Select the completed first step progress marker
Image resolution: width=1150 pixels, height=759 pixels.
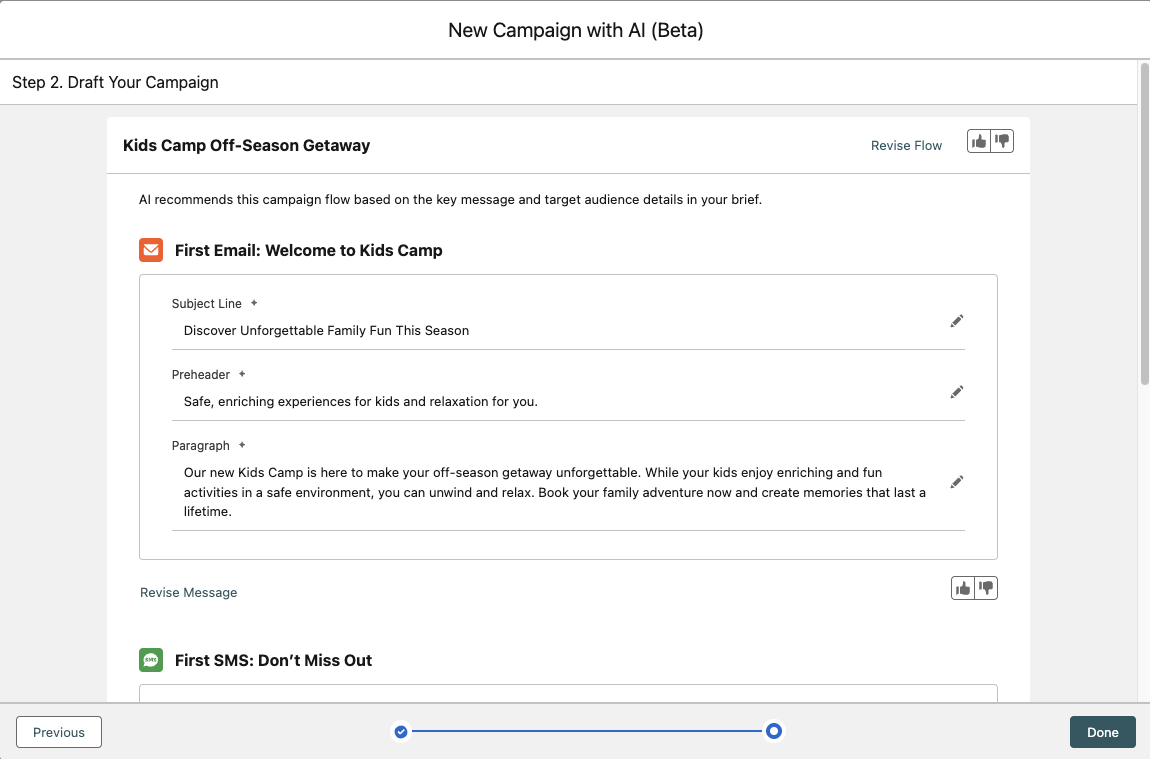[401, 732]
